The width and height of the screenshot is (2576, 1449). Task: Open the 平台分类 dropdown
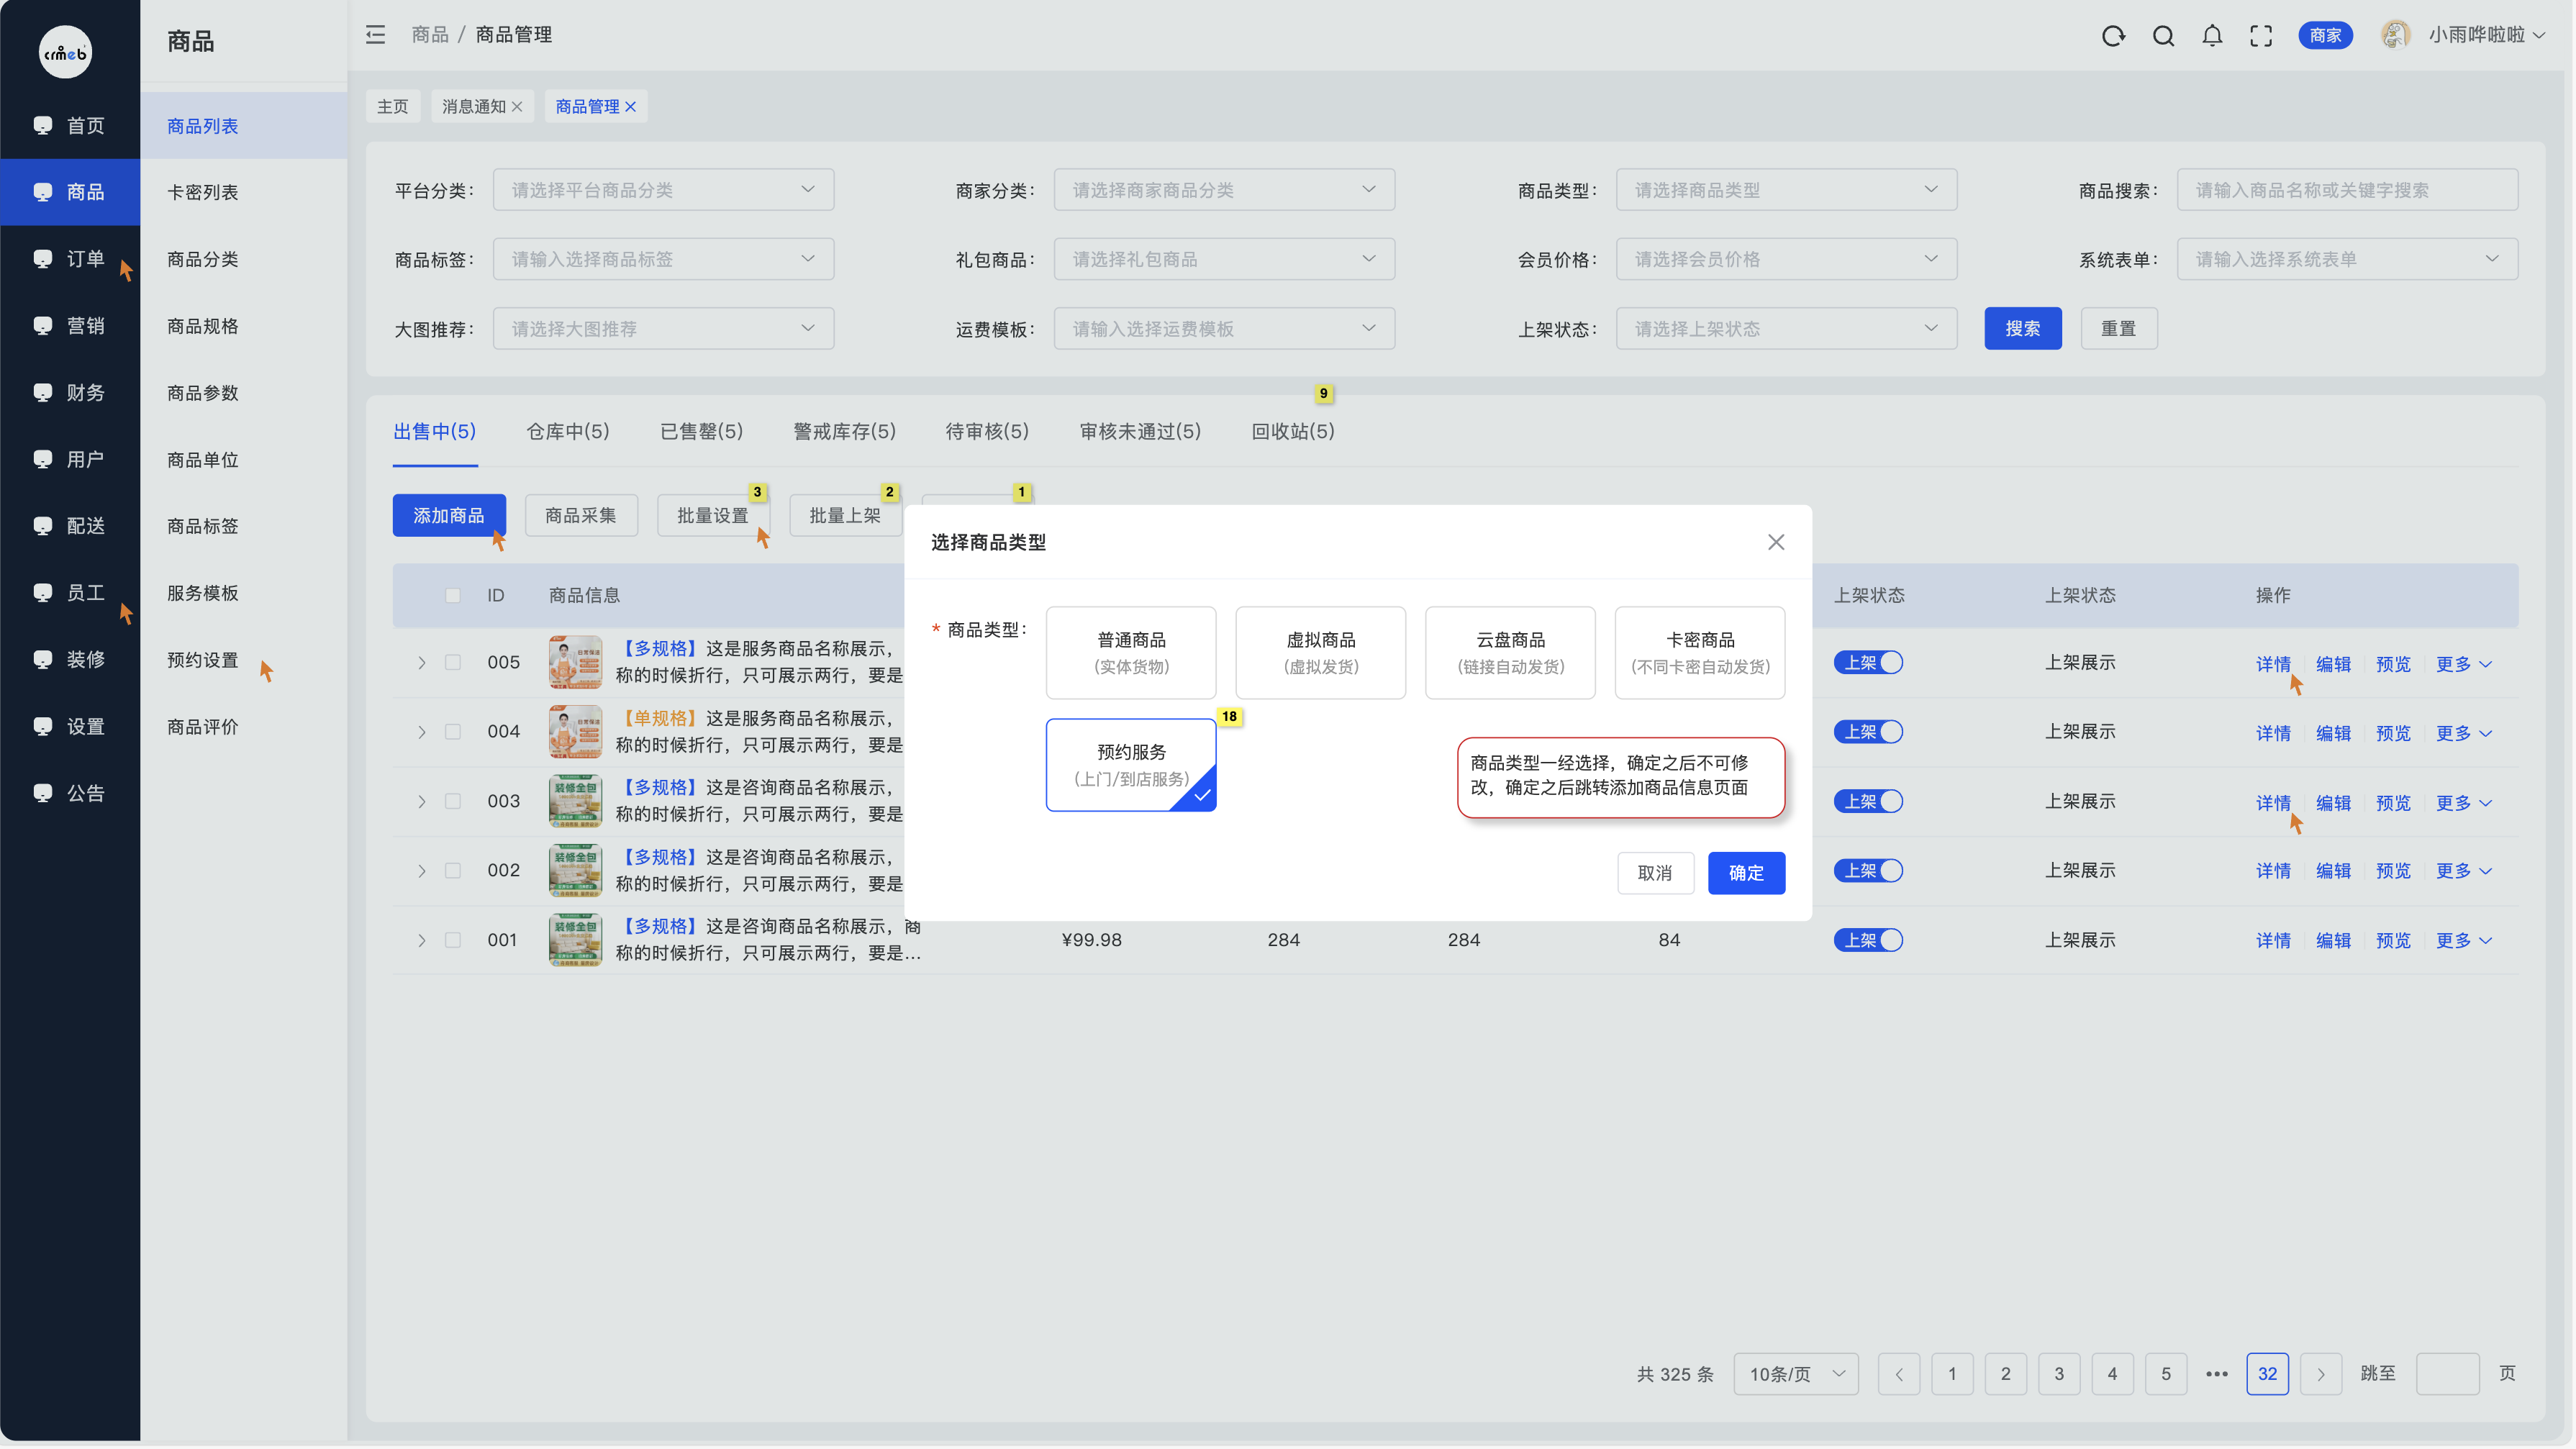(663, 190)
